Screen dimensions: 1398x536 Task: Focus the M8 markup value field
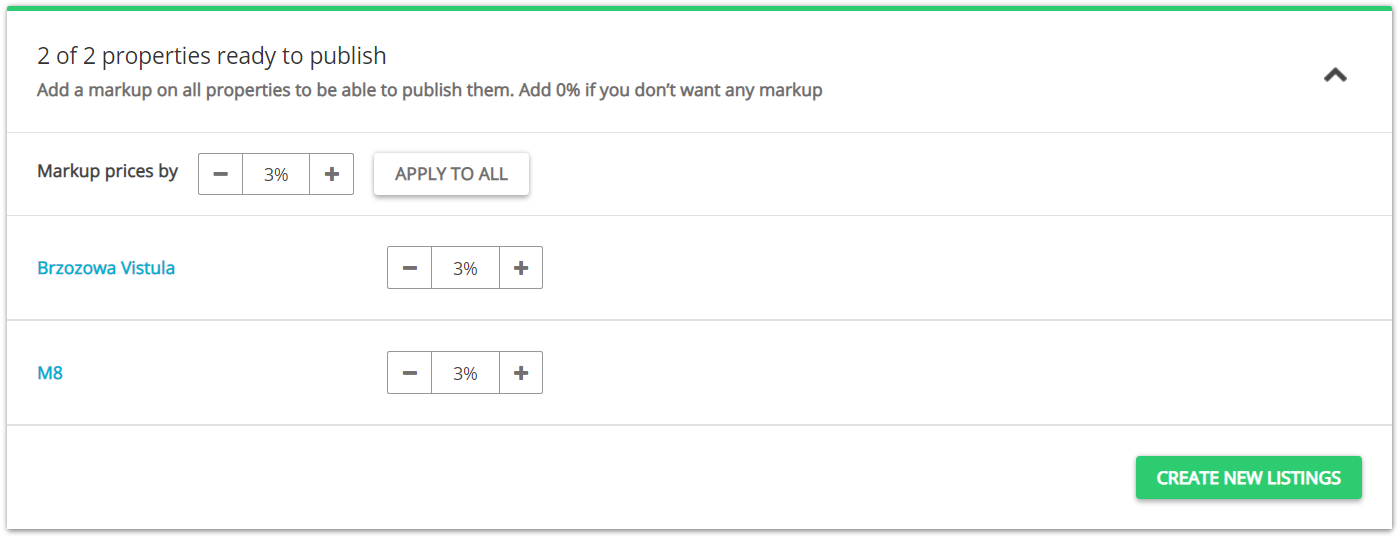point(465,373)
